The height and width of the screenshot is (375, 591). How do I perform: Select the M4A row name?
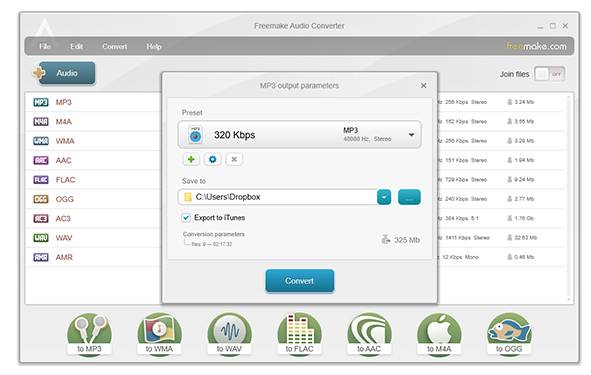[64, 122]
